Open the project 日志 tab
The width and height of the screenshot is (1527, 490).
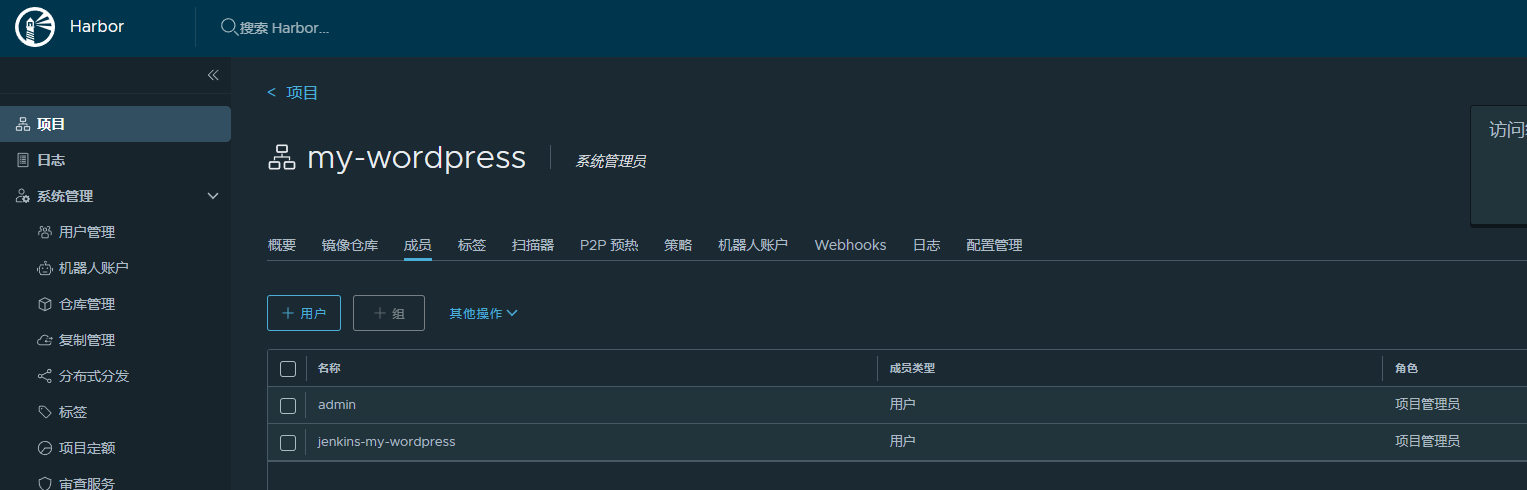click(x=926, y=245)
